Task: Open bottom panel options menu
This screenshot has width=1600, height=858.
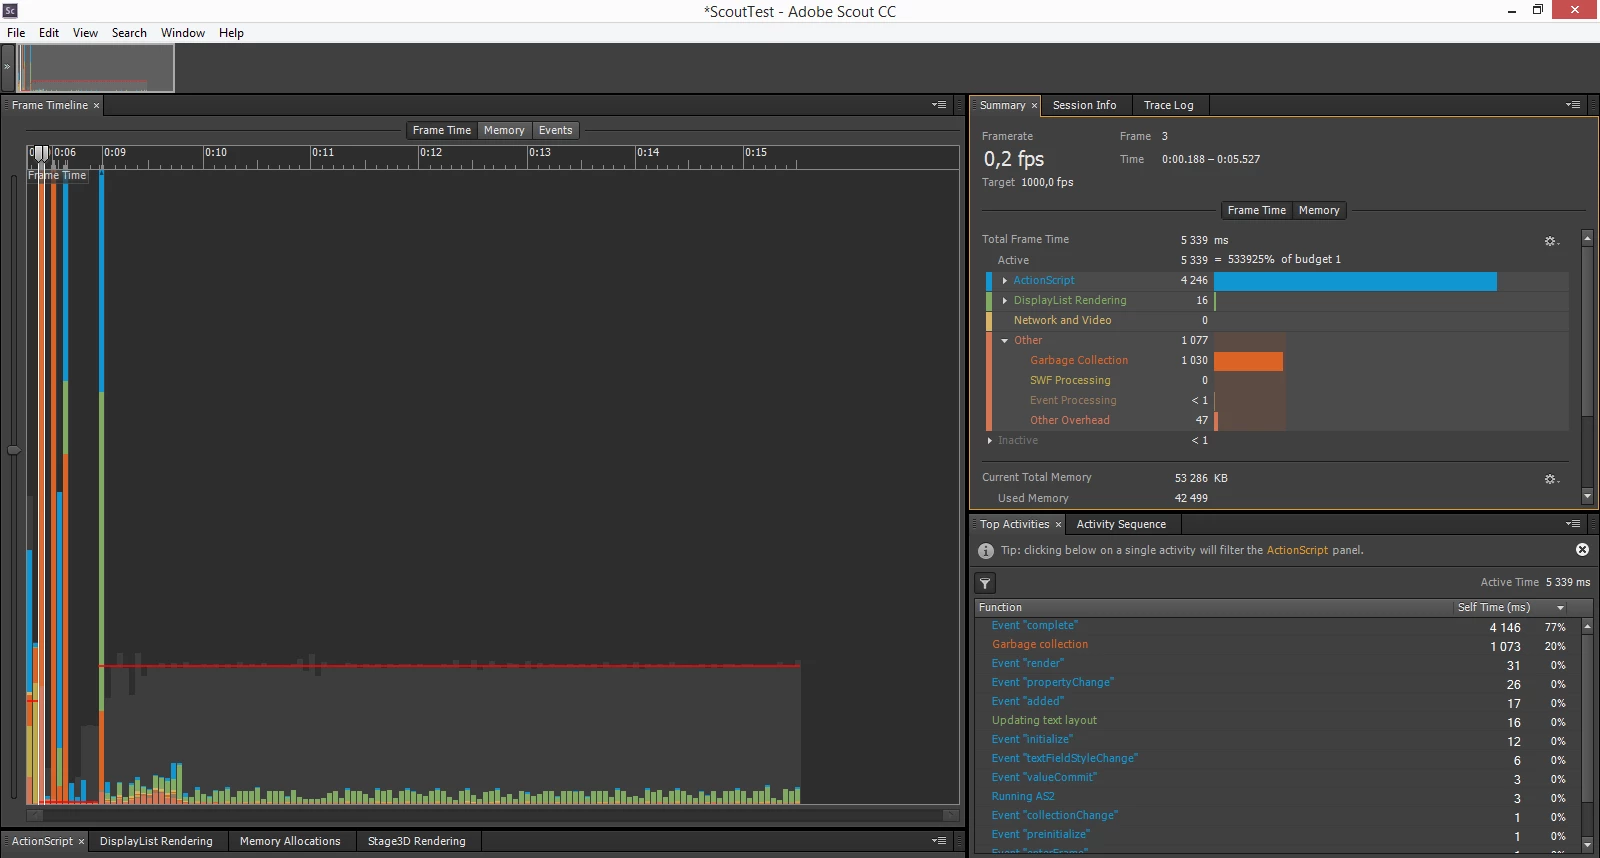Action: pyautogui.click(x=939, y=841)
